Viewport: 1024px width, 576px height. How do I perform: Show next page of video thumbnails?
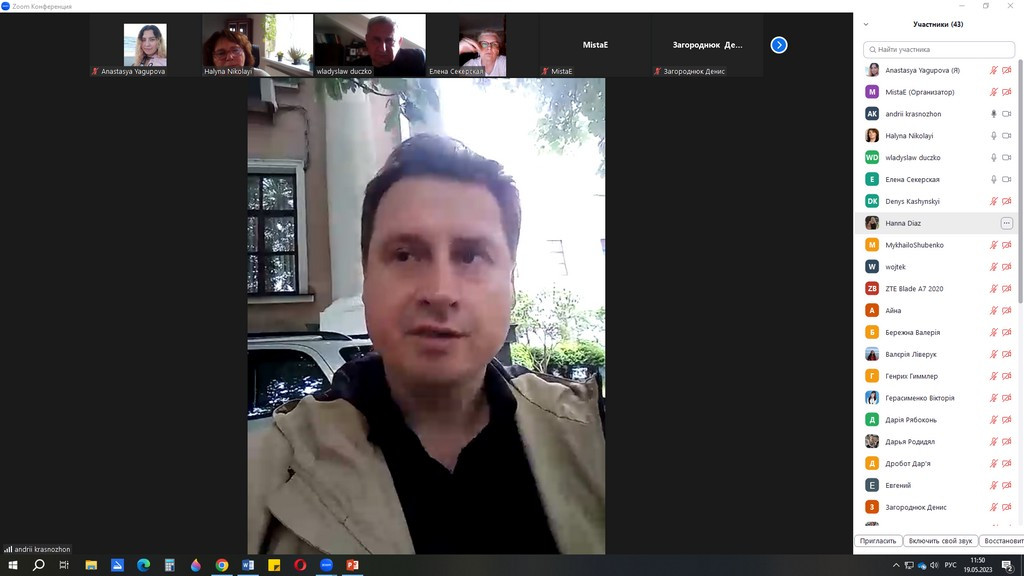coord(778,45)
